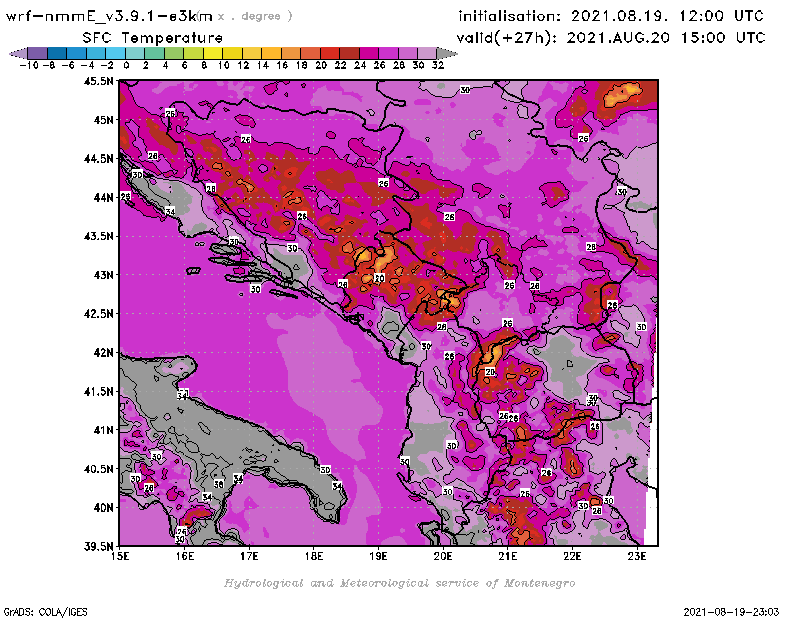This screenshot has height=618, width=800.
Task: Select the -10 to -8 legend color swatch
Action: click(38, 53)
